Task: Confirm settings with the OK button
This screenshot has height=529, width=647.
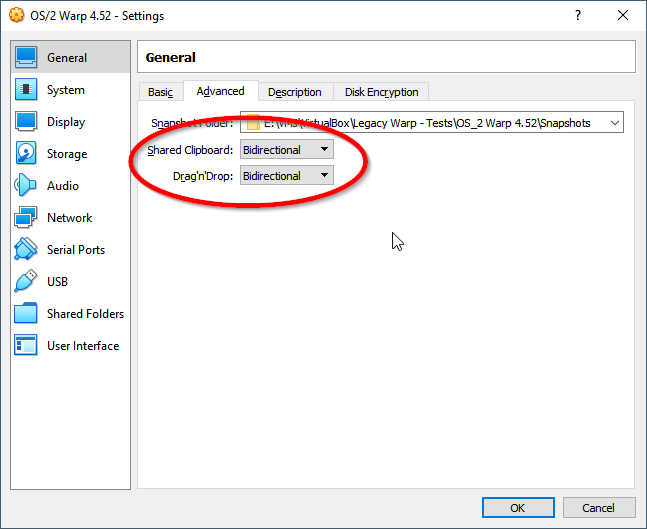Action: click(x=518, y=508)
